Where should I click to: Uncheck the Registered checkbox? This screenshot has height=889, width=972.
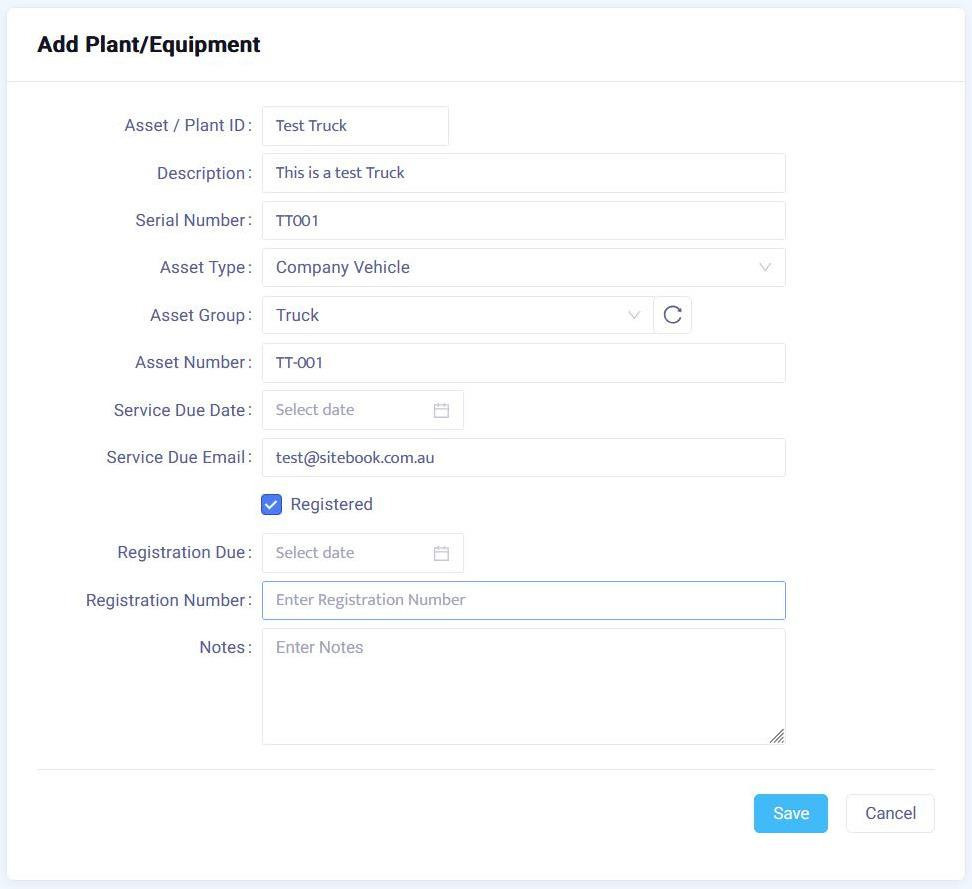272,504
